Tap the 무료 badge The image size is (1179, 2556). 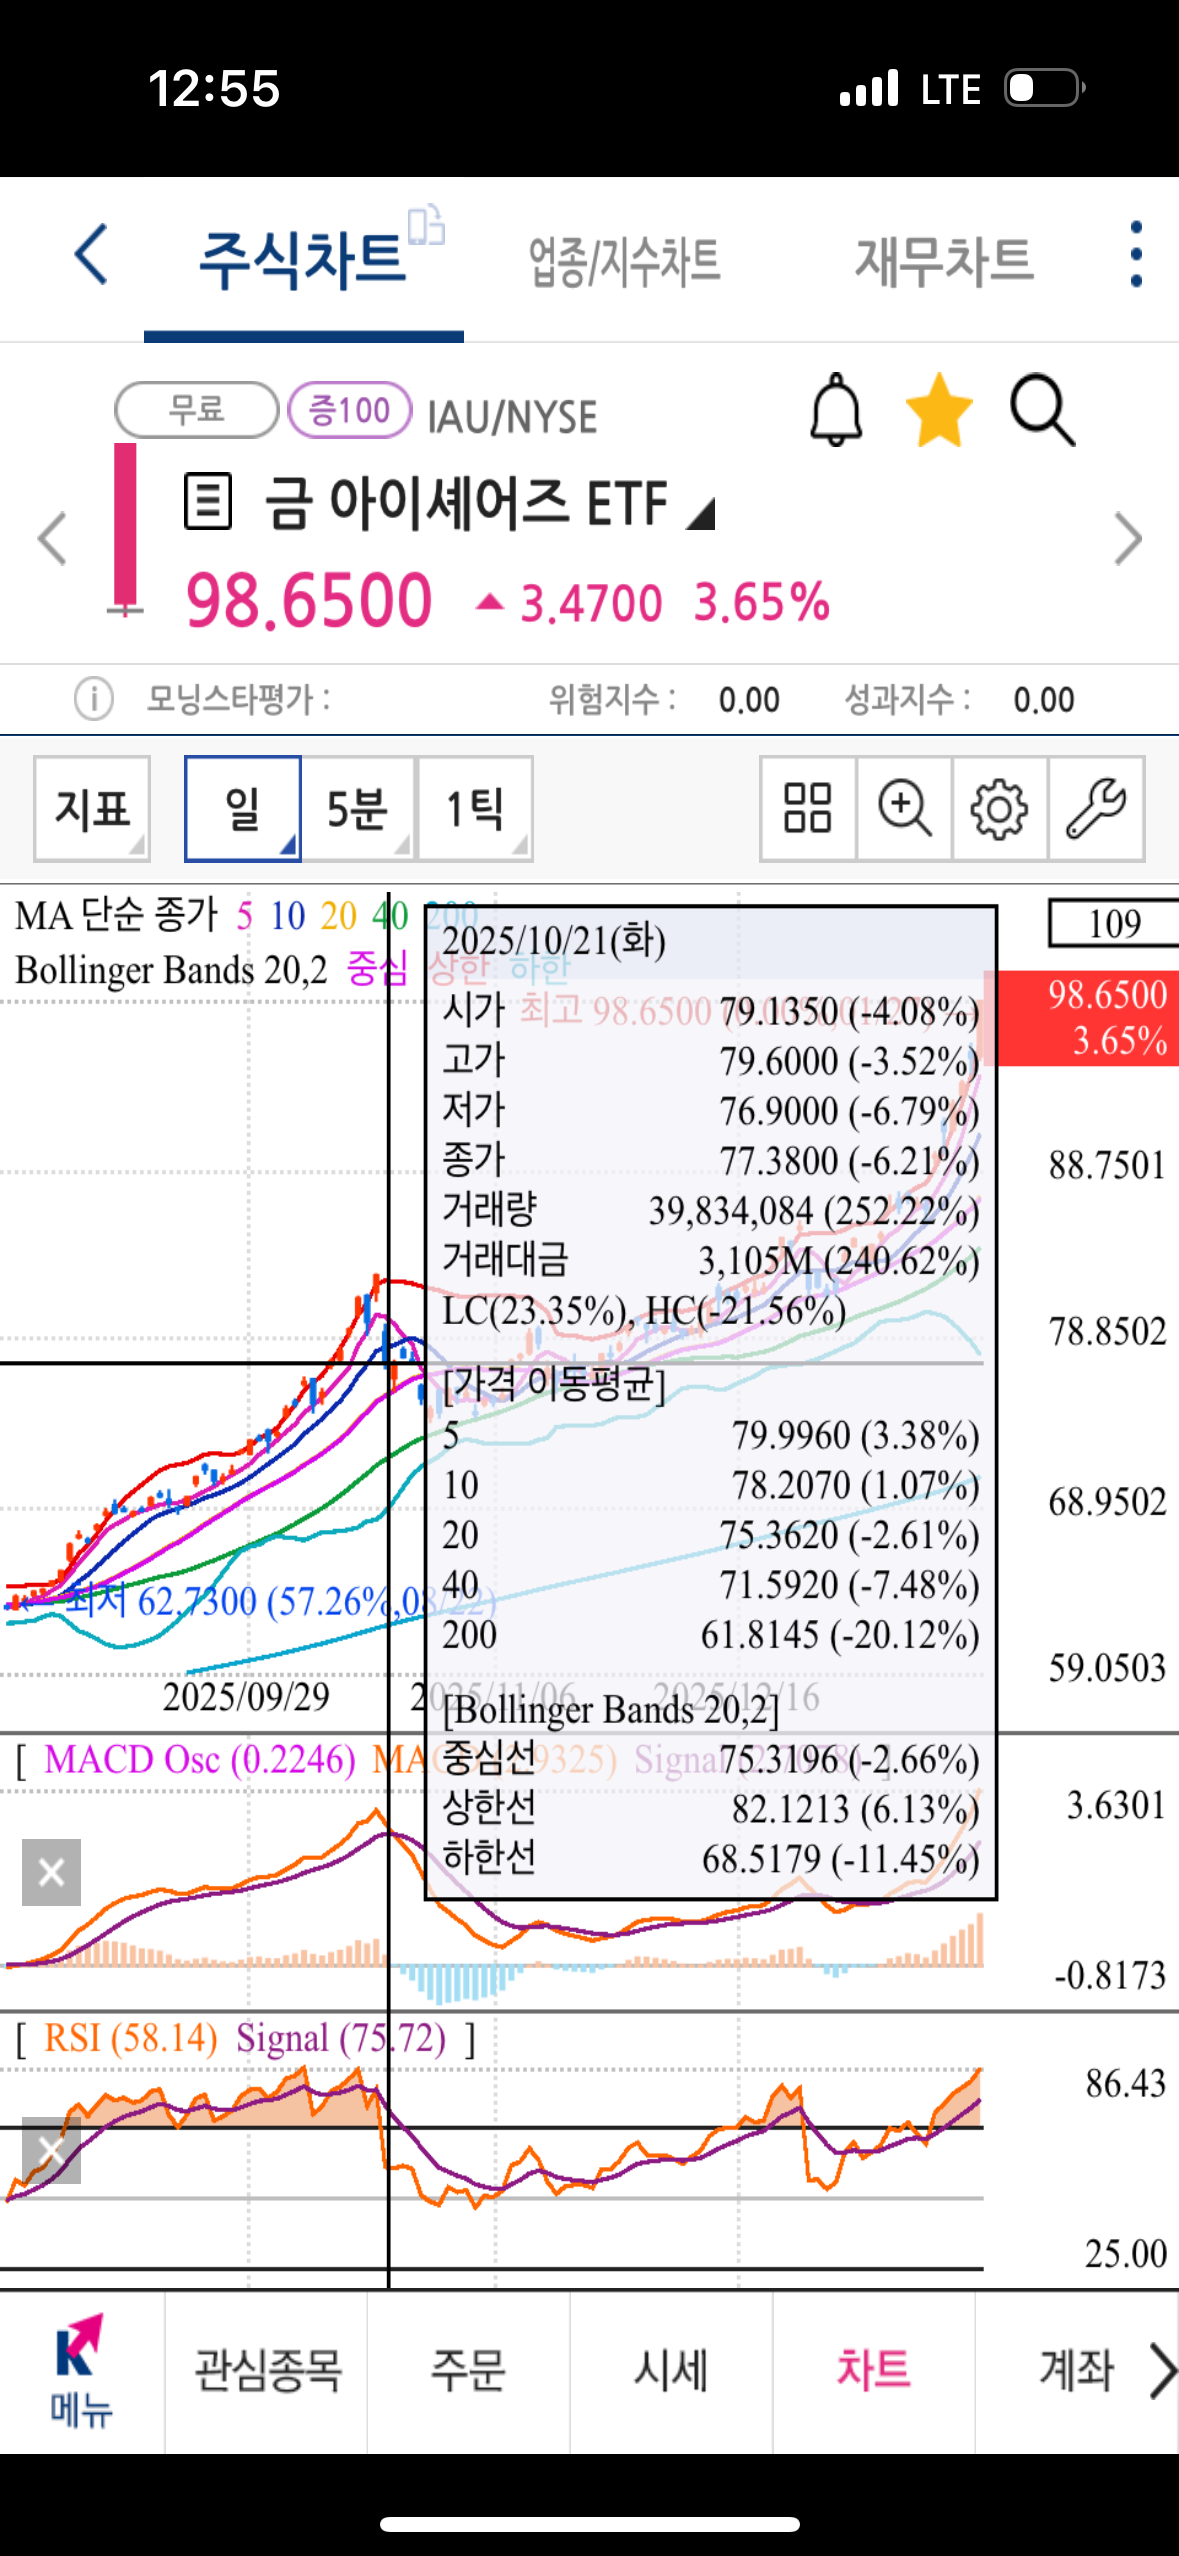(x=196, y=409)
